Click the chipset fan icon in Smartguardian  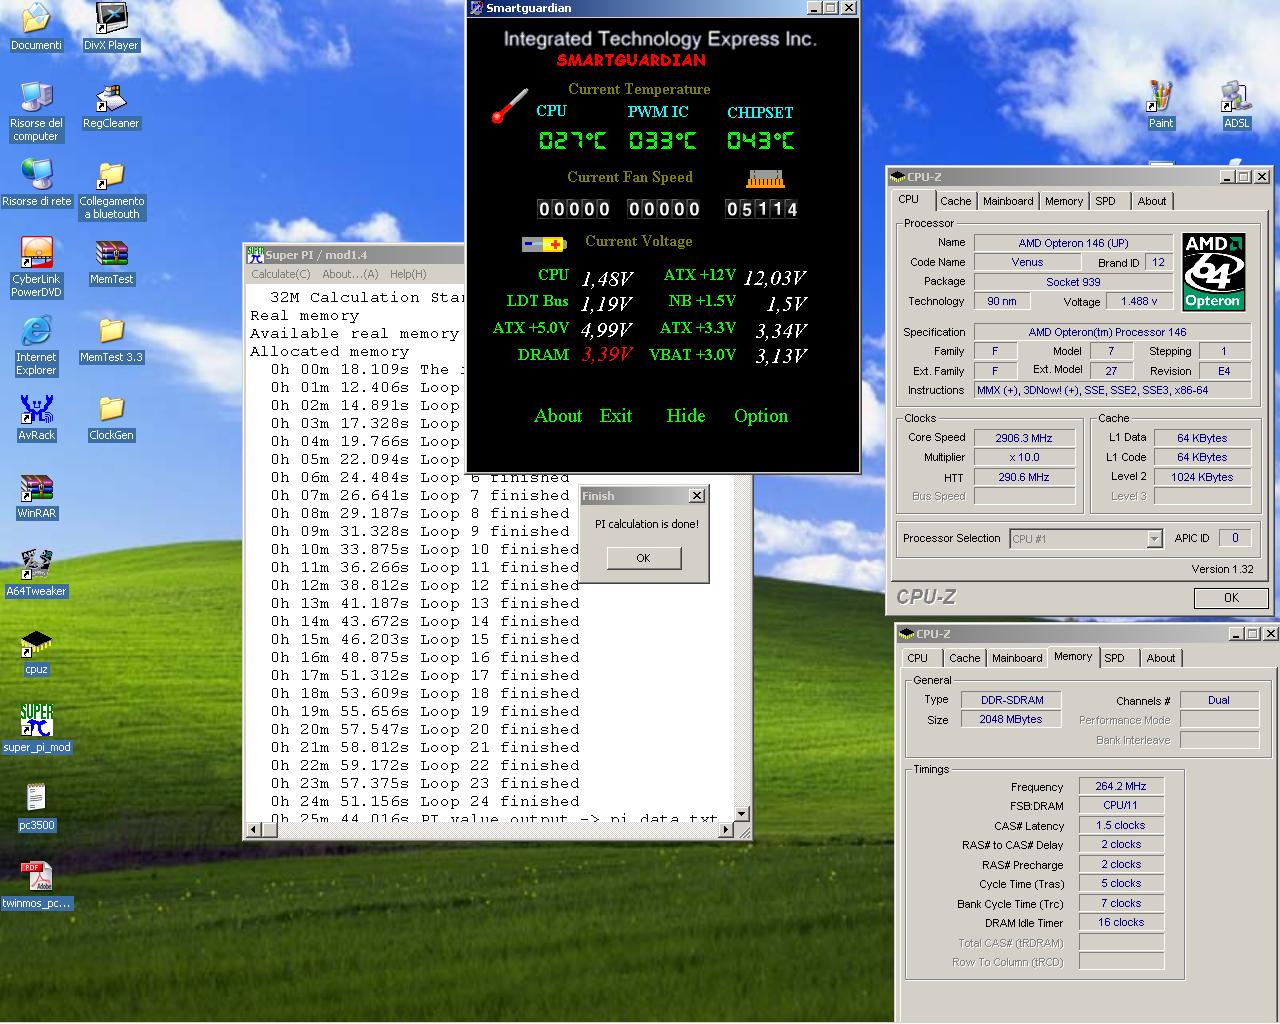tap(765, 179)
